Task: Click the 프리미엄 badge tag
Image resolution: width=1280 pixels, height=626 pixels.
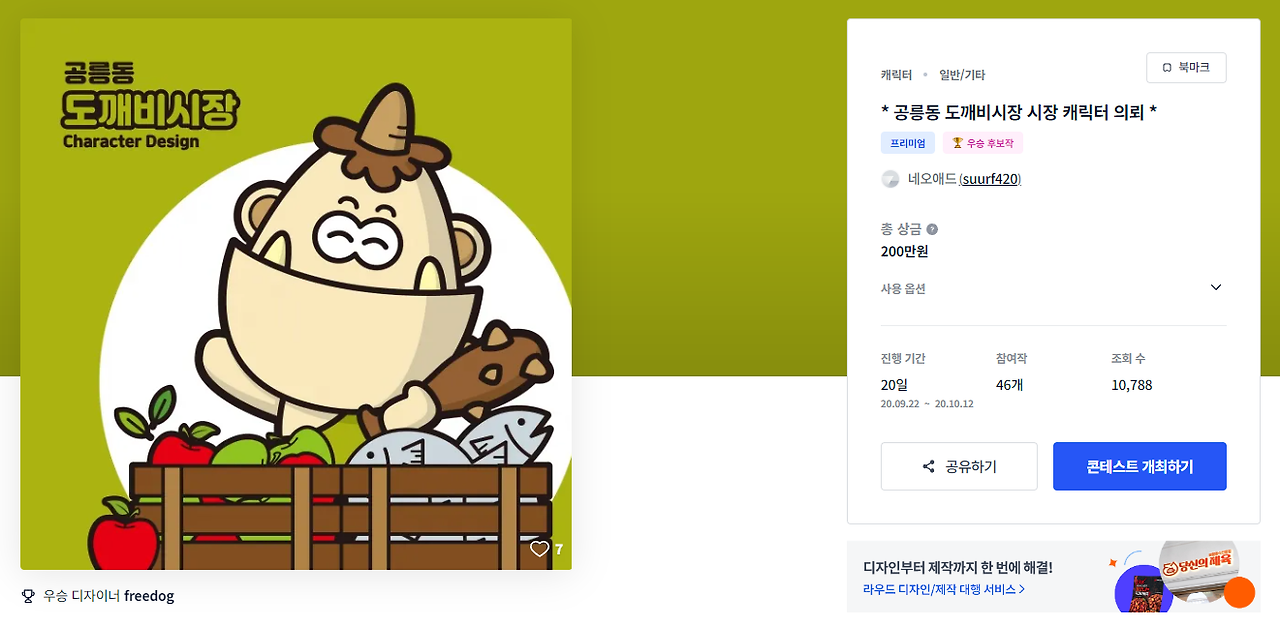Action: [908, 143]
